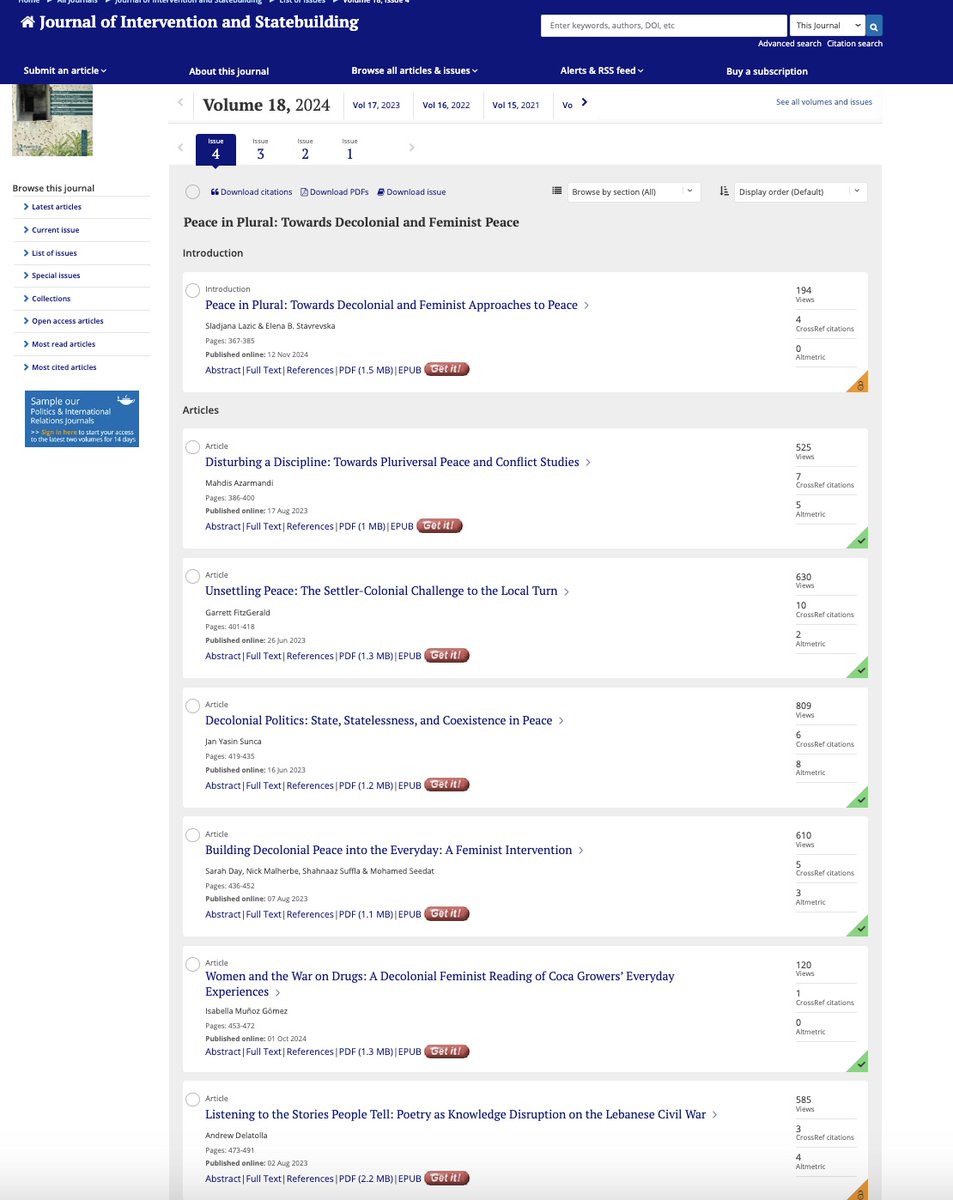Viewport: 953px width, 1200px height.
Task: Switch to Issue 2 tab
Action: point(305,149)
